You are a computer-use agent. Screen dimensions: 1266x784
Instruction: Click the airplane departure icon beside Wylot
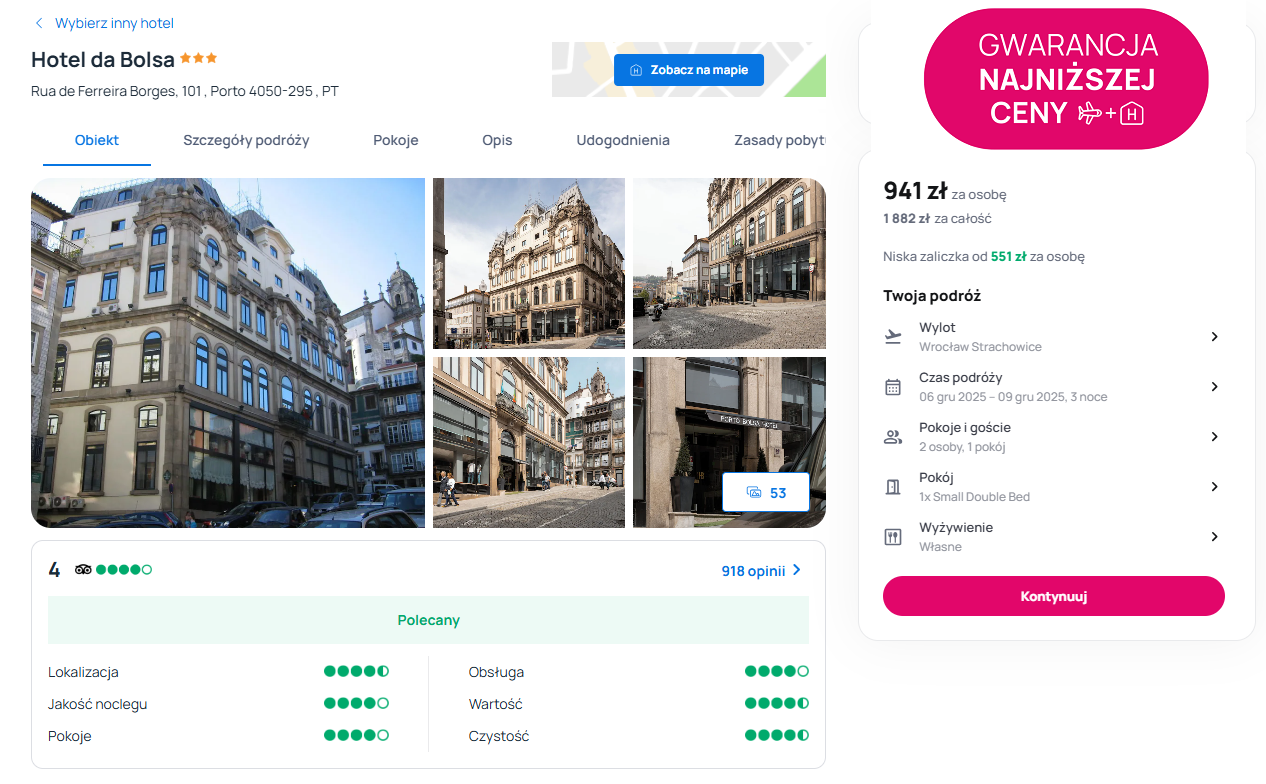click(893, 337)
